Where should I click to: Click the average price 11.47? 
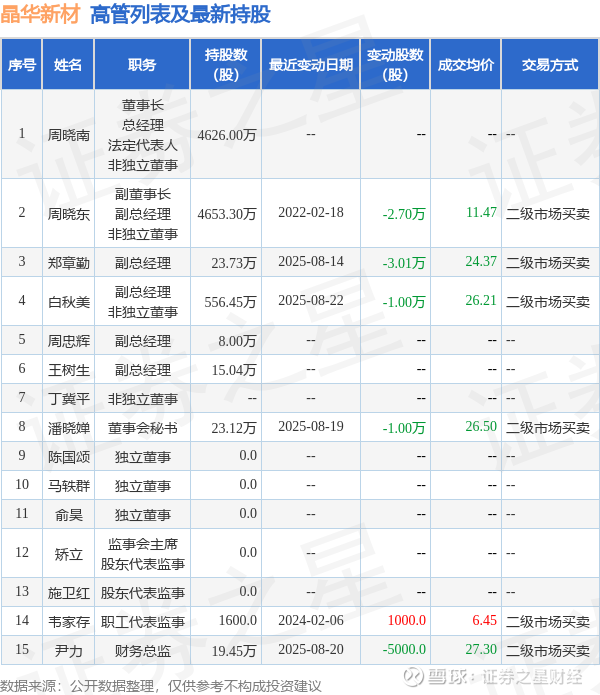click(x=481, y=212)
